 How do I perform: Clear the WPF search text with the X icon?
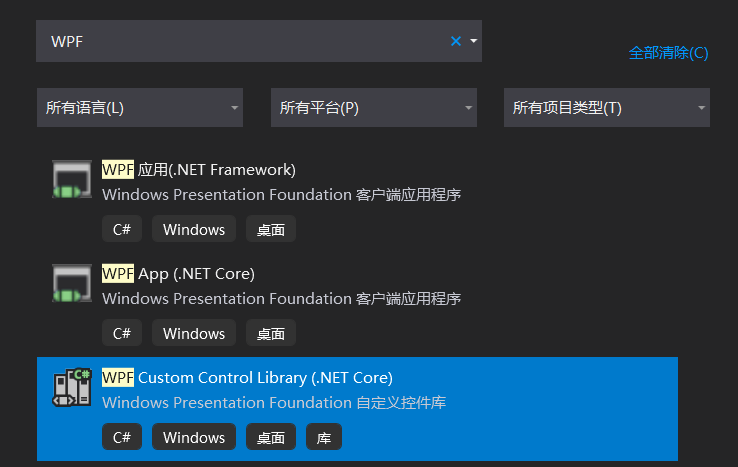pos(456,41)
